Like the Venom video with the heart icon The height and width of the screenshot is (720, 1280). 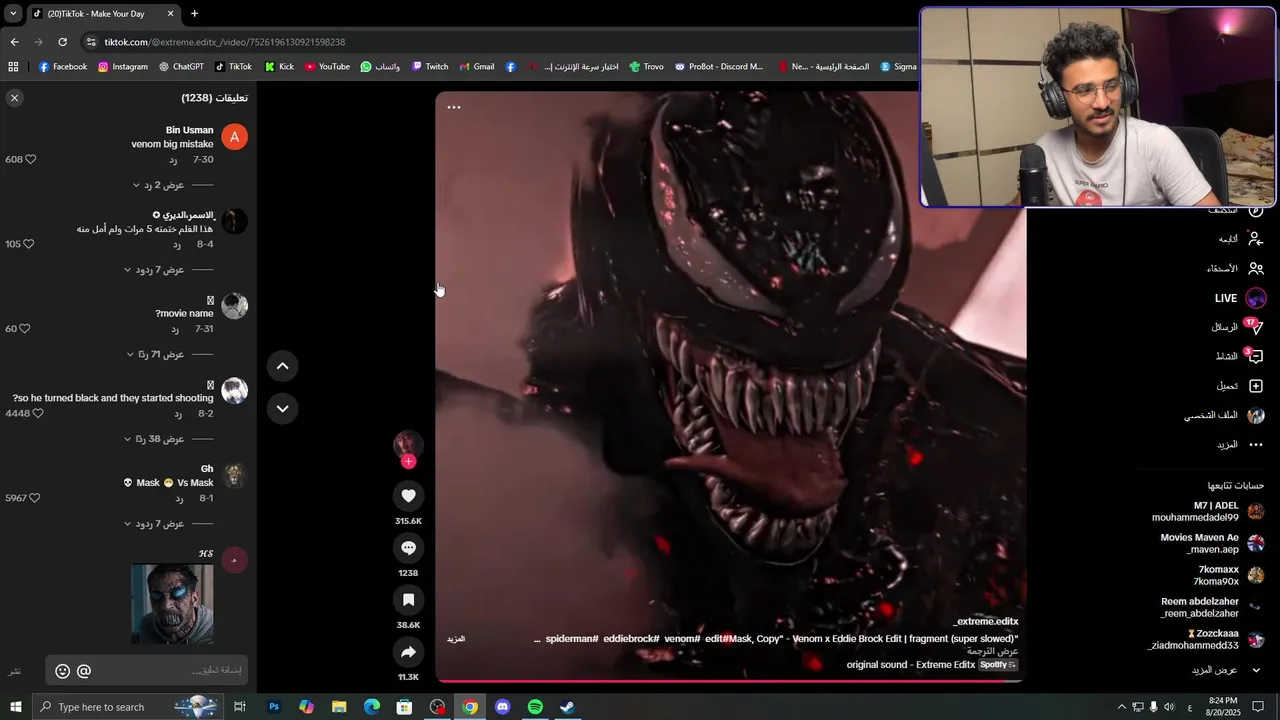tap(408, 496)
